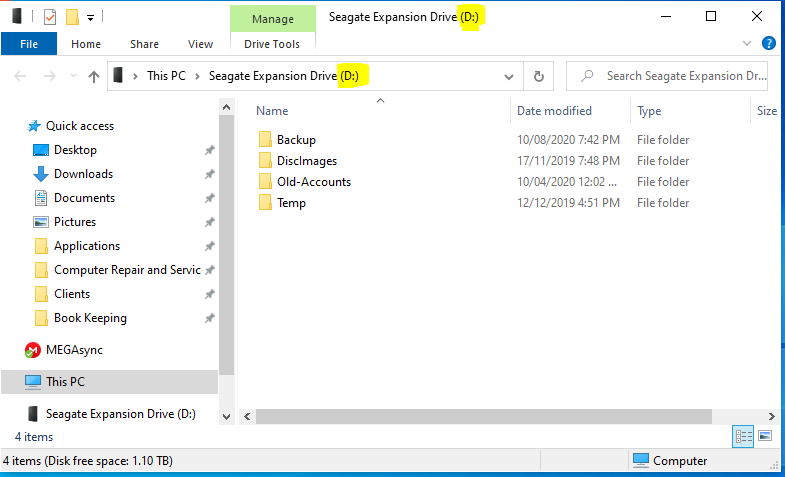Click the pin icon beside Desktop
Viewport: 785px width, 477px height.
pyautogui.click(x=210, y=150)
